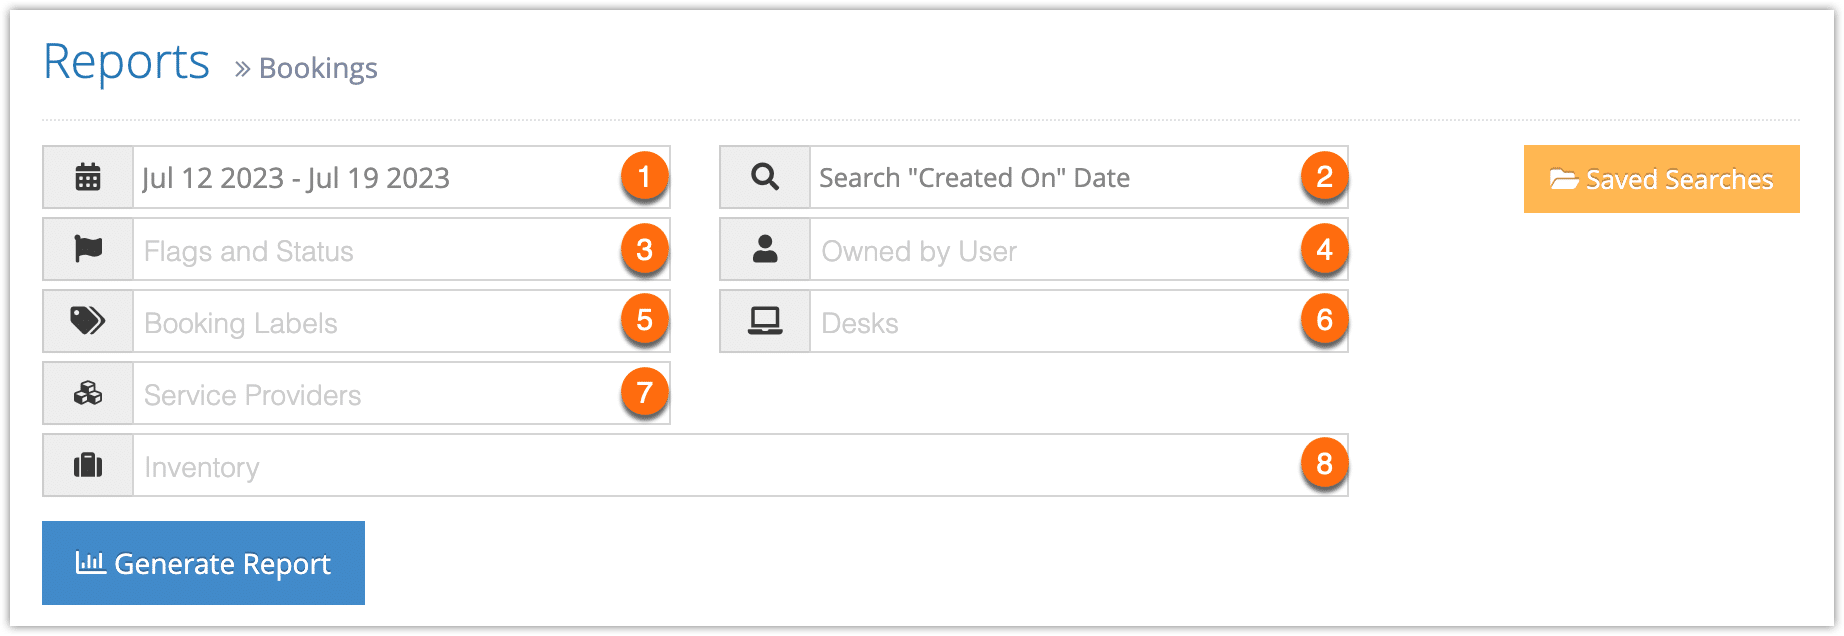The width and height of the screenshot is (1844, 636).
Task: Open Saved Searches
Action: (1661, 179)
